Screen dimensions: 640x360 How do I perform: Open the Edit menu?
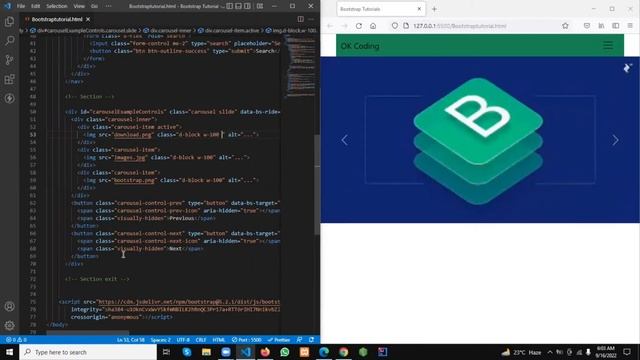click(36, 6)
